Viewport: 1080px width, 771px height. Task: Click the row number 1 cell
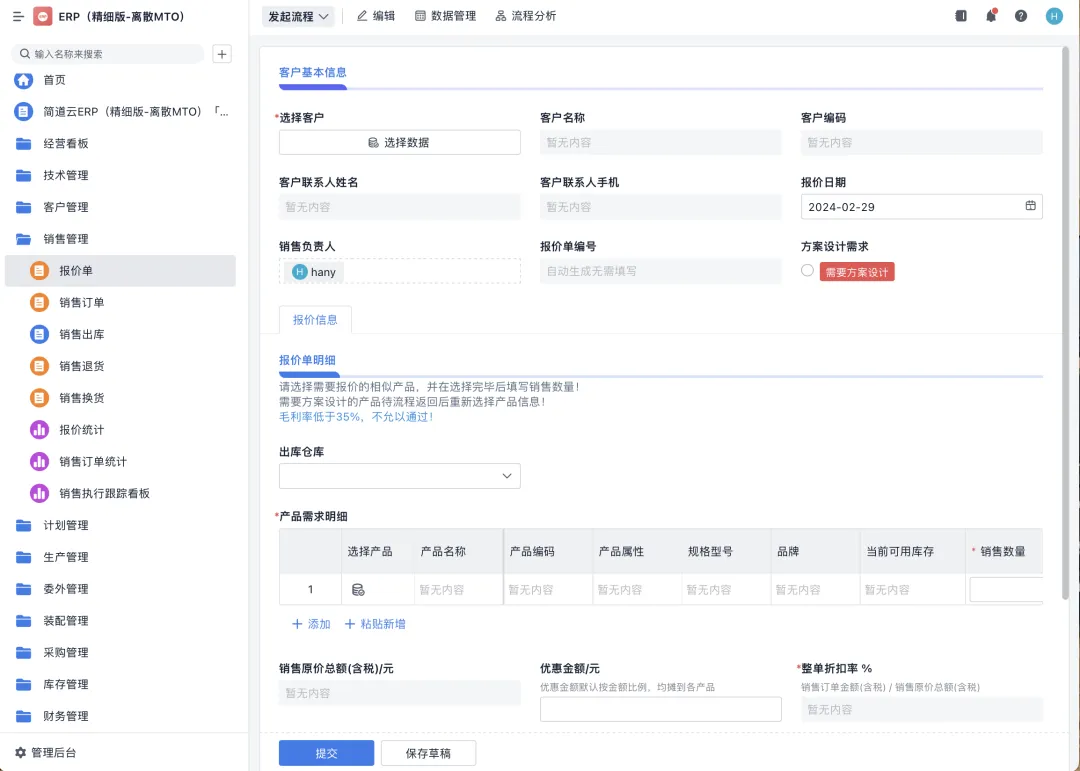(x=311, y=590)
